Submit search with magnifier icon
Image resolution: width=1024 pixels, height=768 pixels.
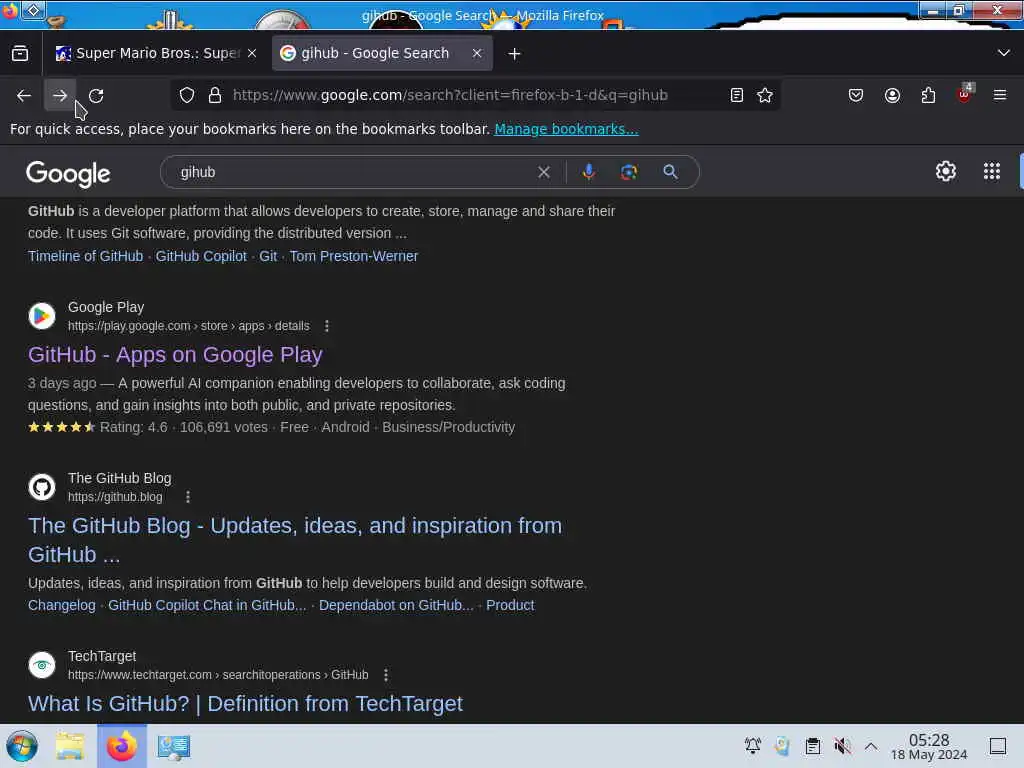point(670,172)
